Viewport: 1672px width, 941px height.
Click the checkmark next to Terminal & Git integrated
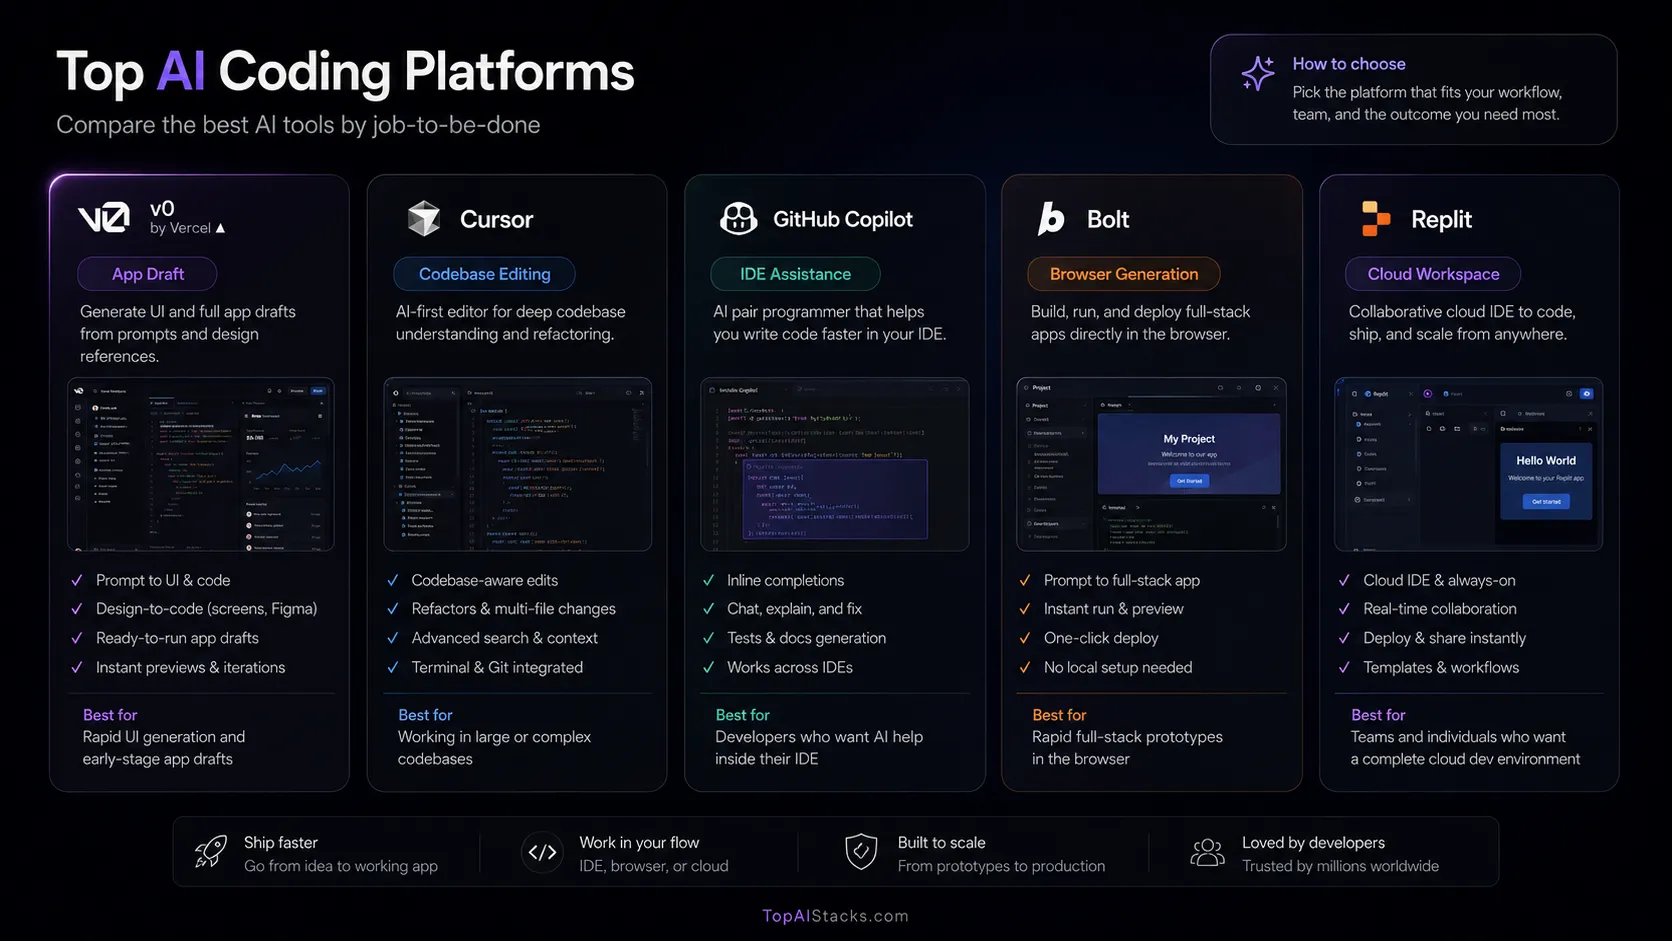393,667
